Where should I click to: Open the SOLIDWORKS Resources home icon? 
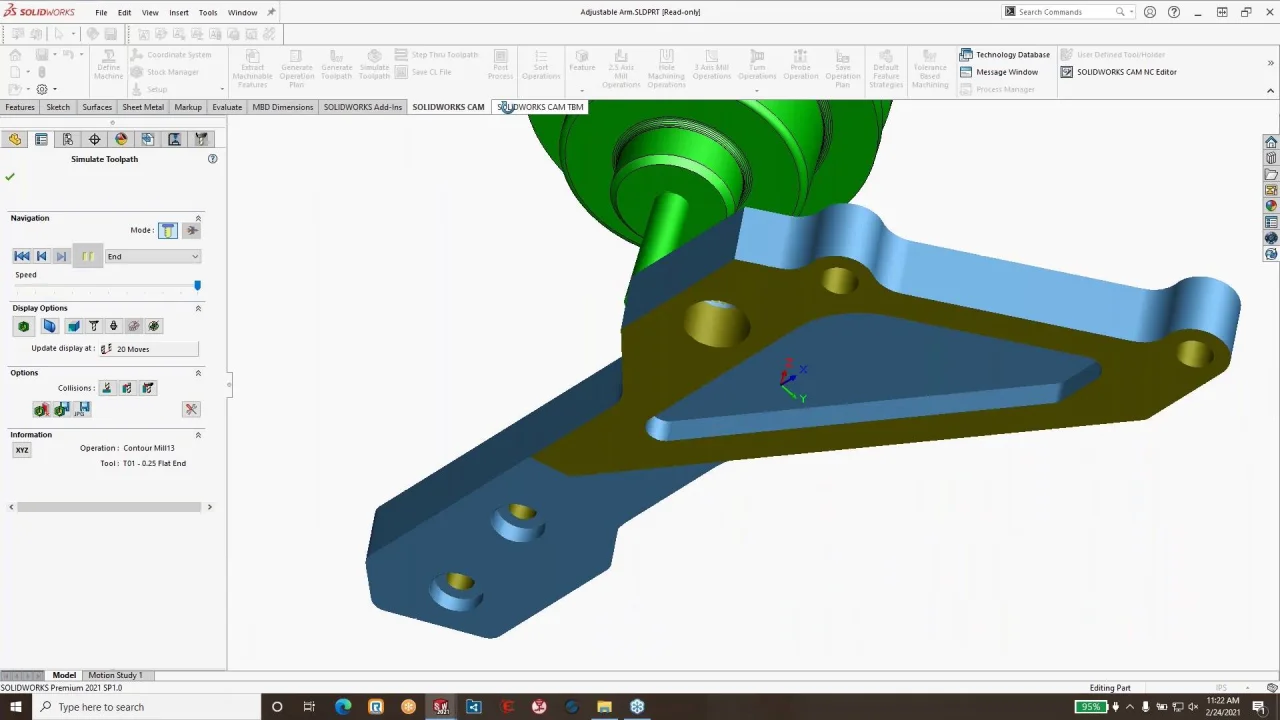click(x=1271, y=142)
